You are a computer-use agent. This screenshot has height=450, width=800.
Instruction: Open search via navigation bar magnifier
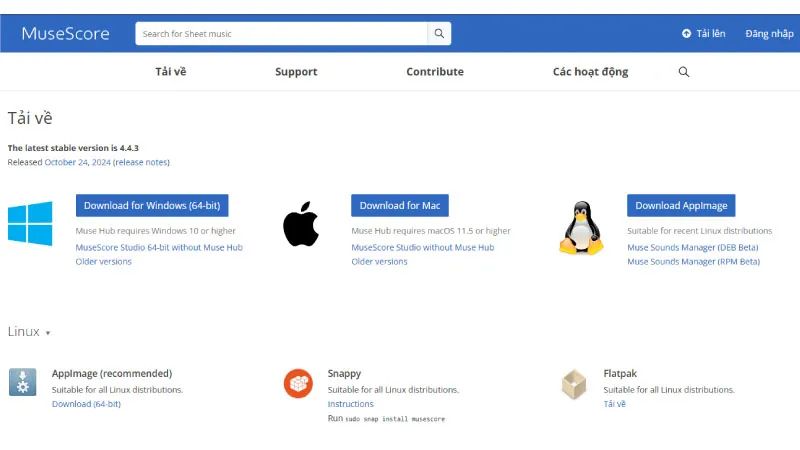(684, 72)
